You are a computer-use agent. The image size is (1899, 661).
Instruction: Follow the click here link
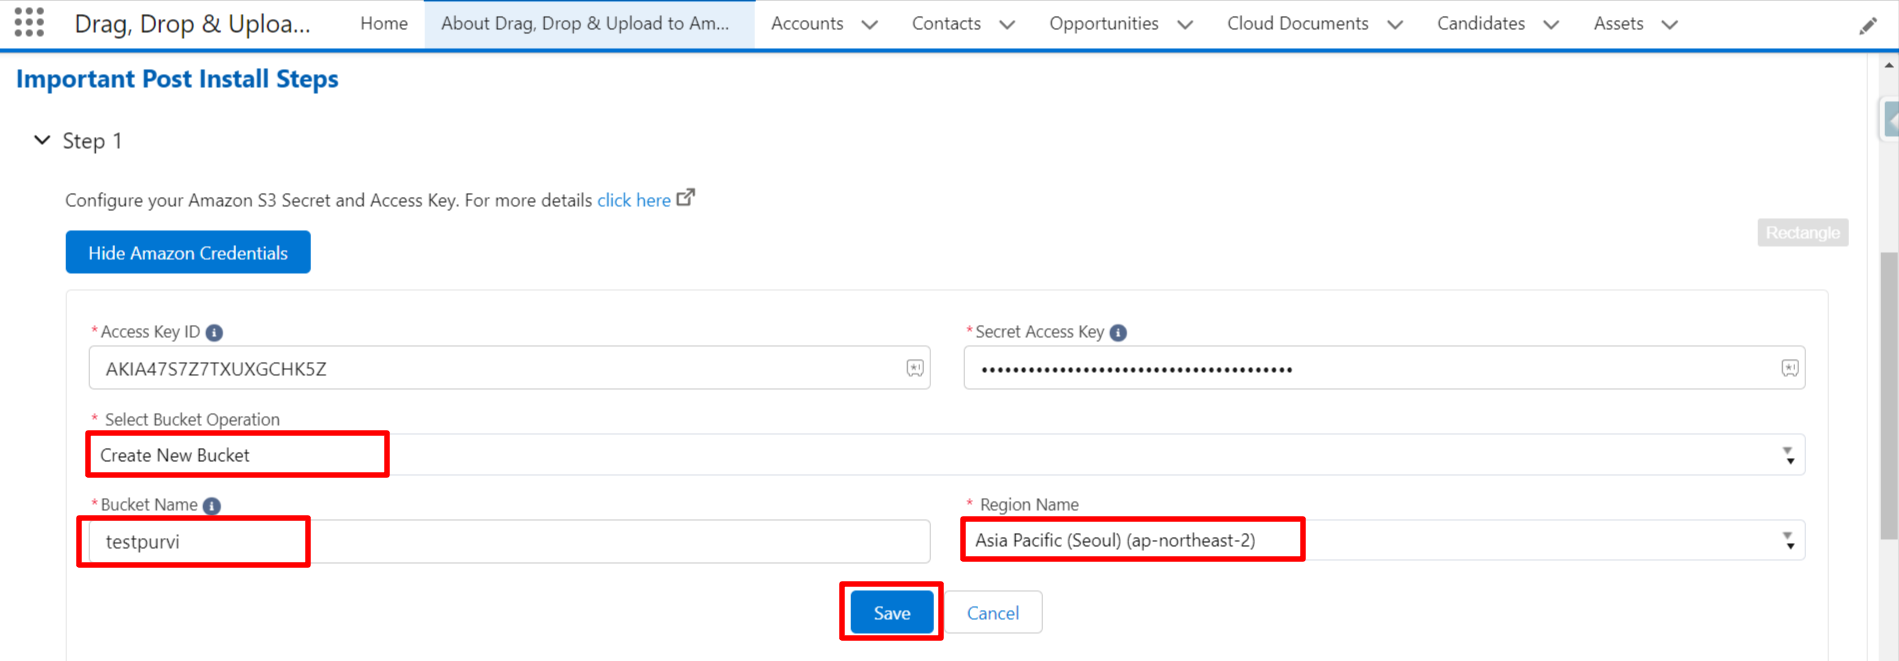(634, 200)
